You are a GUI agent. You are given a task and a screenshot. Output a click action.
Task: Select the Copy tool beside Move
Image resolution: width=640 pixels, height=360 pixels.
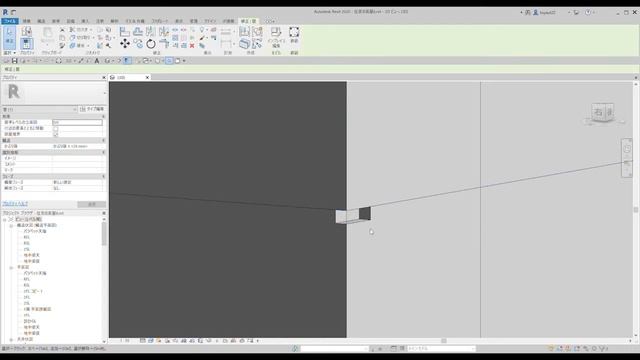coord(138,44)
